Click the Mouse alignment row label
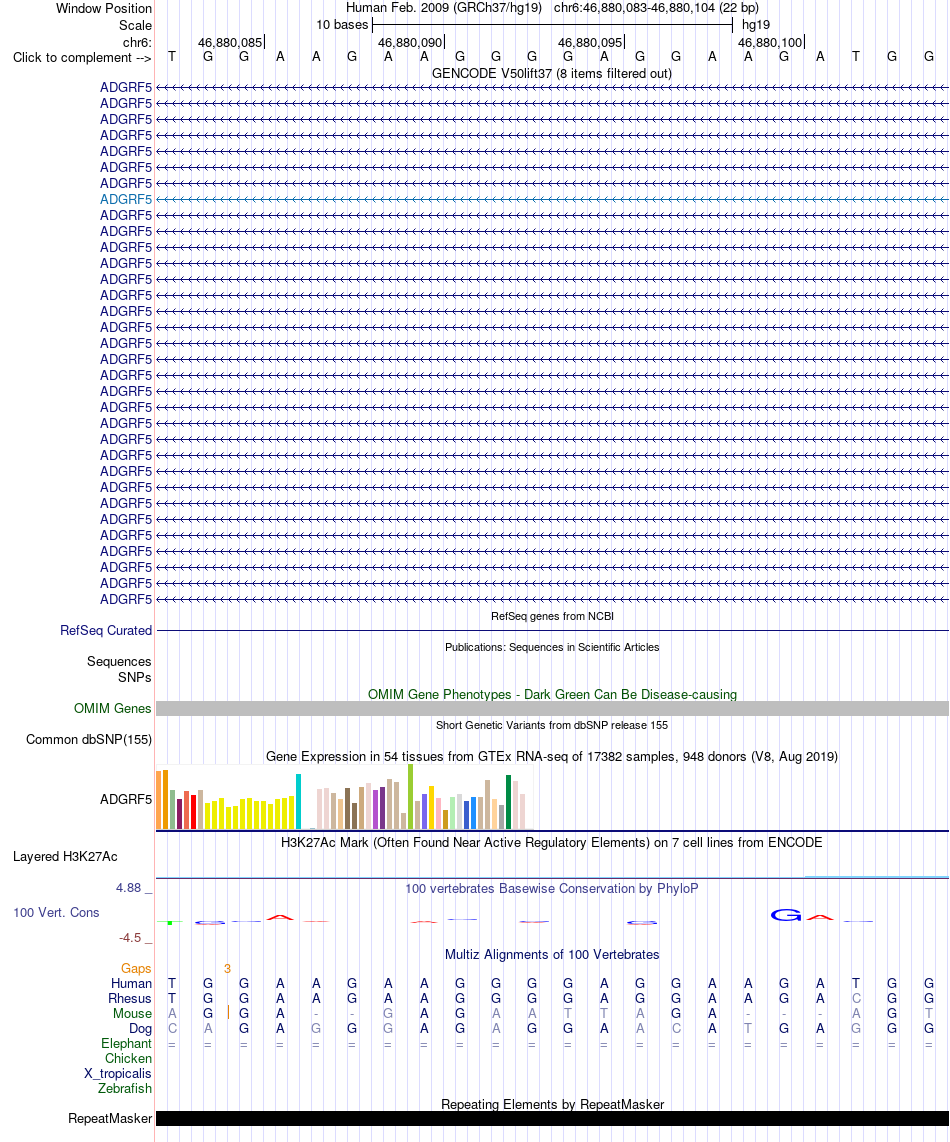The height and width of the screenshot is (1142, 950). click(133, 1014)
